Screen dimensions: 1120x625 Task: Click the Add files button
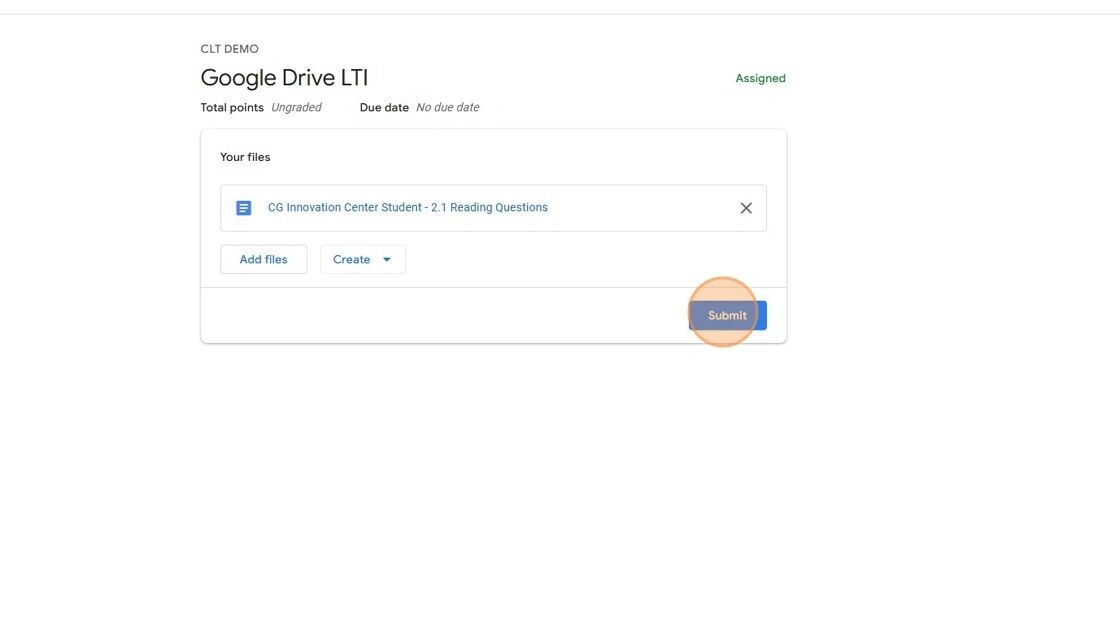click(x=264, y=259)
